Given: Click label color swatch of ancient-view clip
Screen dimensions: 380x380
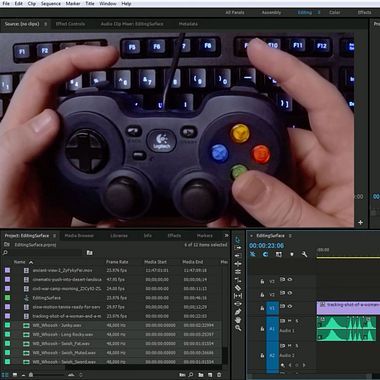Looking at the screenshot, I should pos(7,270).
